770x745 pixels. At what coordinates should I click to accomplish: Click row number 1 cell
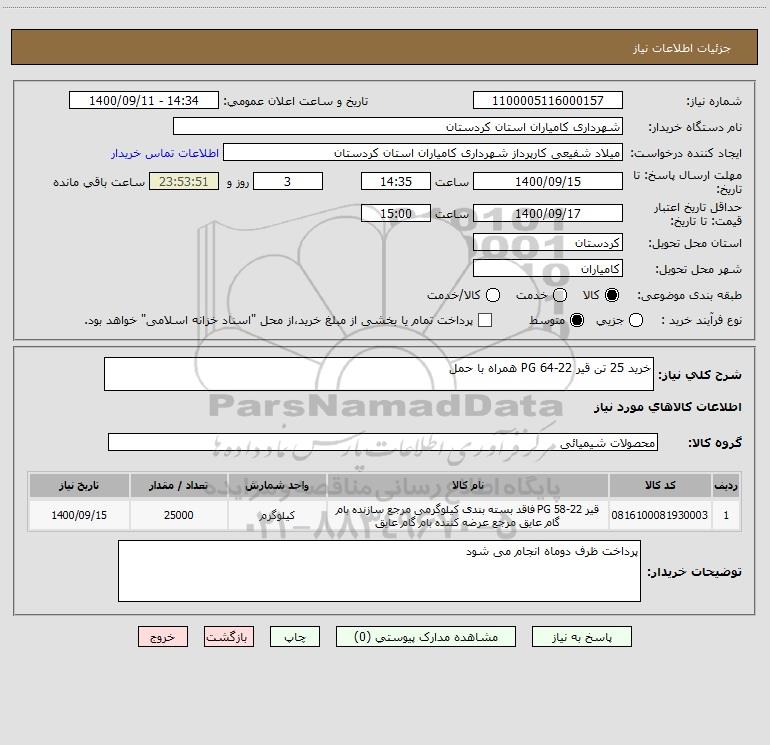[726, 515]
